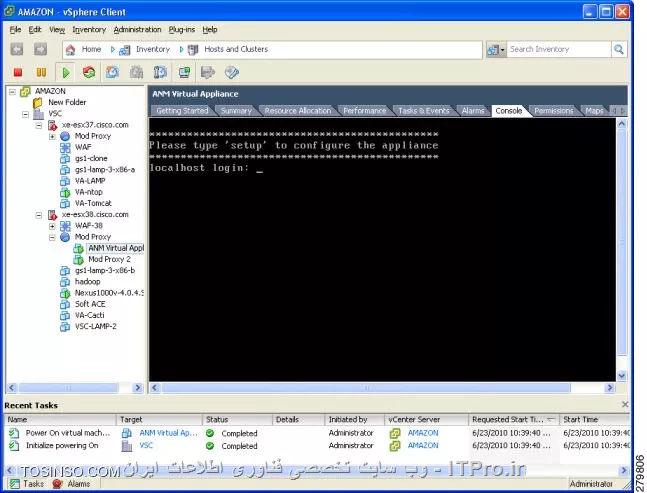The height and width of the screenshot is (493, 647).
Task: Click the Reset virtual machine icon
Action: (89, 73)
